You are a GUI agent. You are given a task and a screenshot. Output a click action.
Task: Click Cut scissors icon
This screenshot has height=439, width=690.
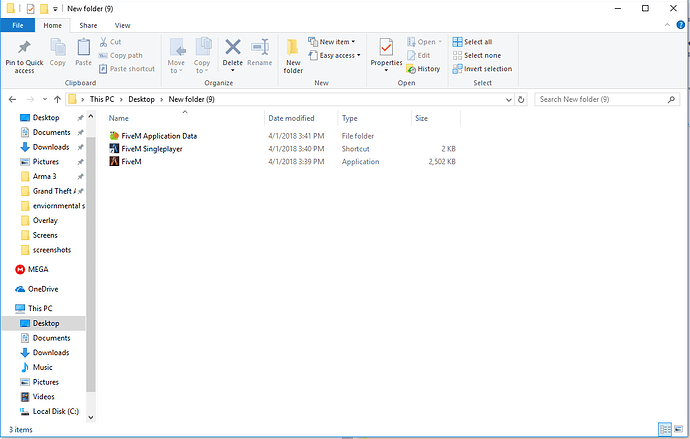point(103,42)
